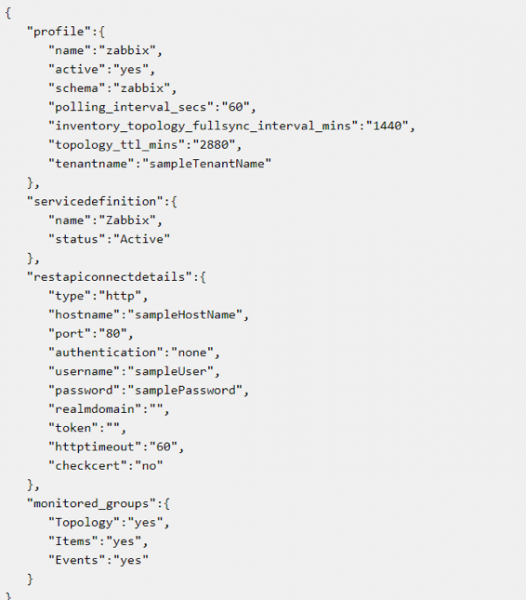
Task: Click the "topology_ttl_mins" key
Action: tap(117, 145)
